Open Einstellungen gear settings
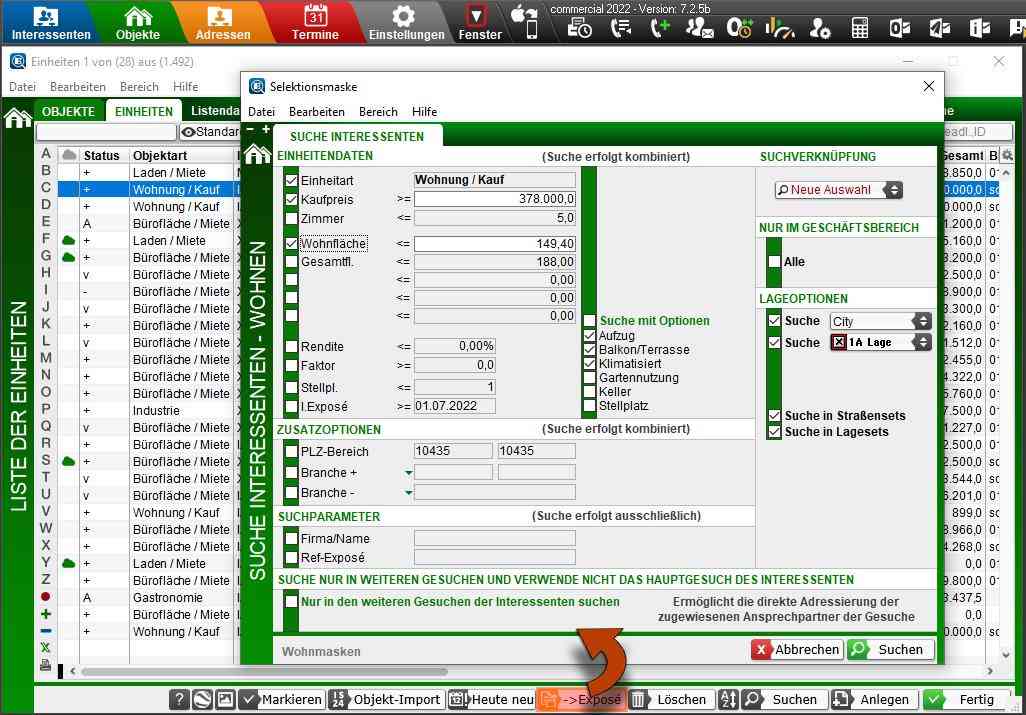Image resolution: width=1026 pixels, height=715 pixels. click(405, 22)
